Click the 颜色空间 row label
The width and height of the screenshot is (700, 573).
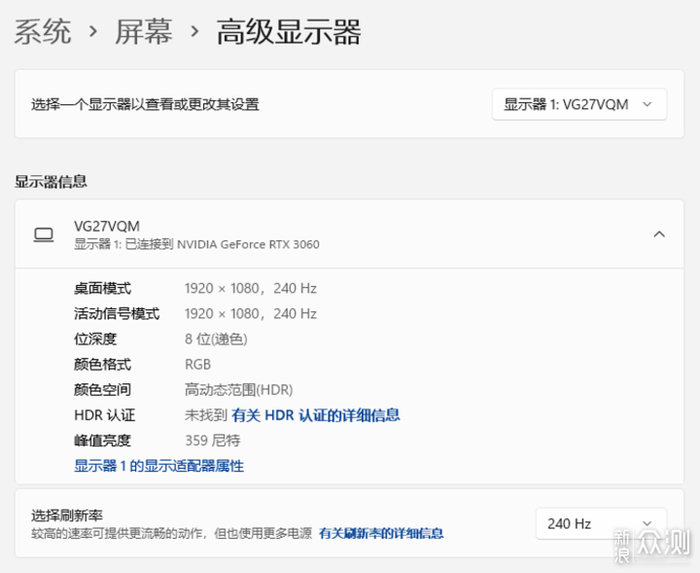[x=102, y=390]
